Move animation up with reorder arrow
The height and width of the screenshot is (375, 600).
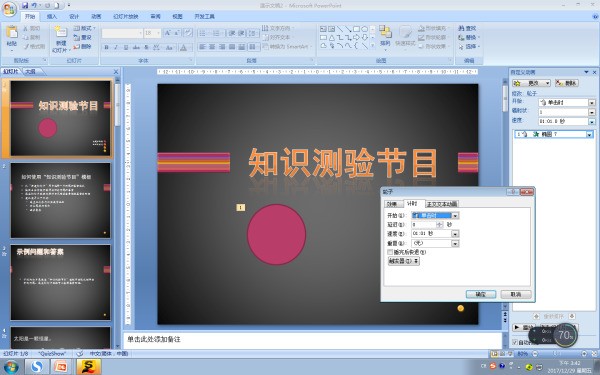coord(536,316)
